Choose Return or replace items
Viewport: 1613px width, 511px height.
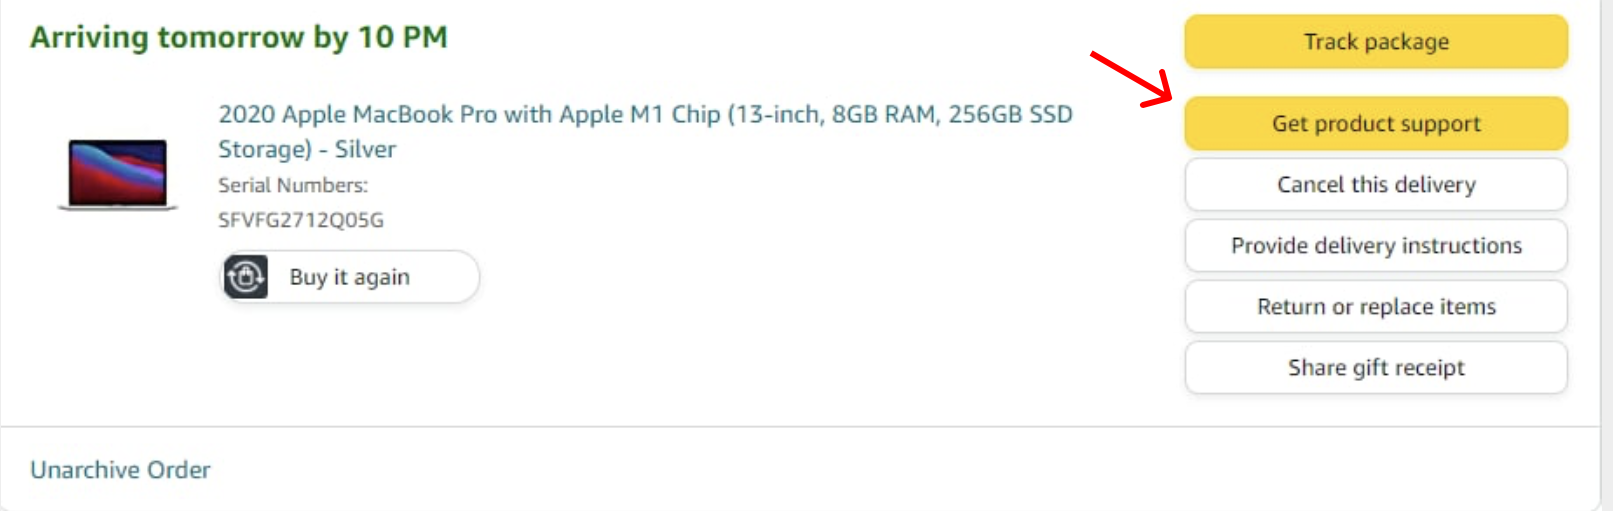[x=1375, y=307]
